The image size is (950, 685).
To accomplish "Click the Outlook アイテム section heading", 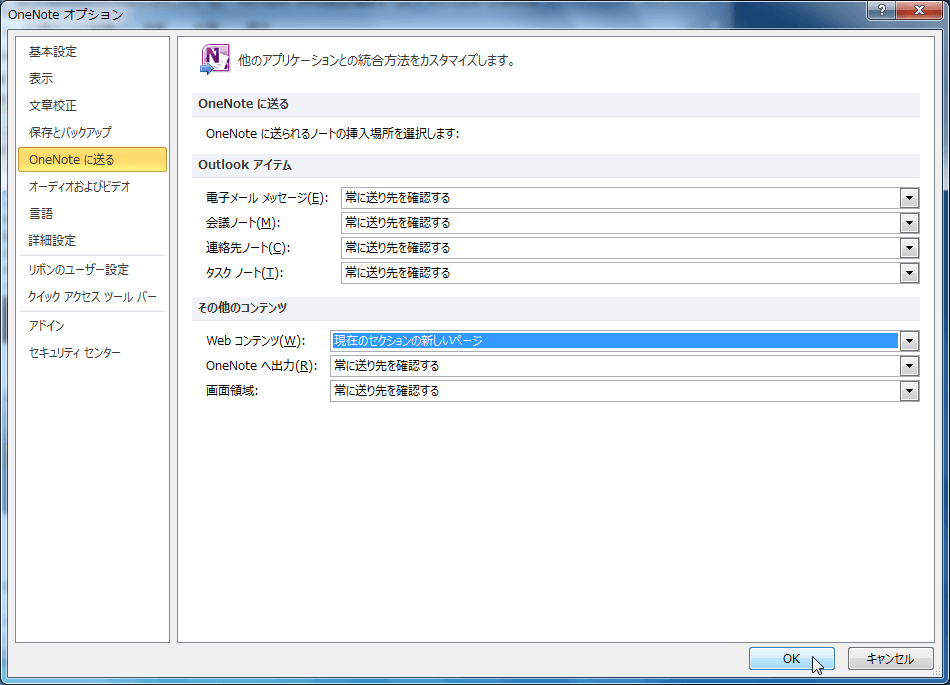I will 245,165.
